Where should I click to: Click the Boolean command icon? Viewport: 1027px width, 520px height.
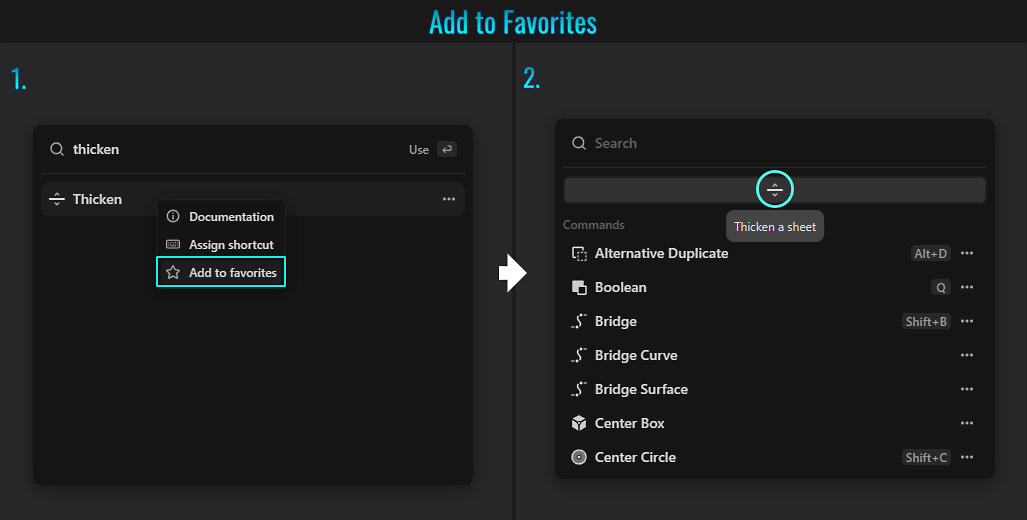coord(579,288)
